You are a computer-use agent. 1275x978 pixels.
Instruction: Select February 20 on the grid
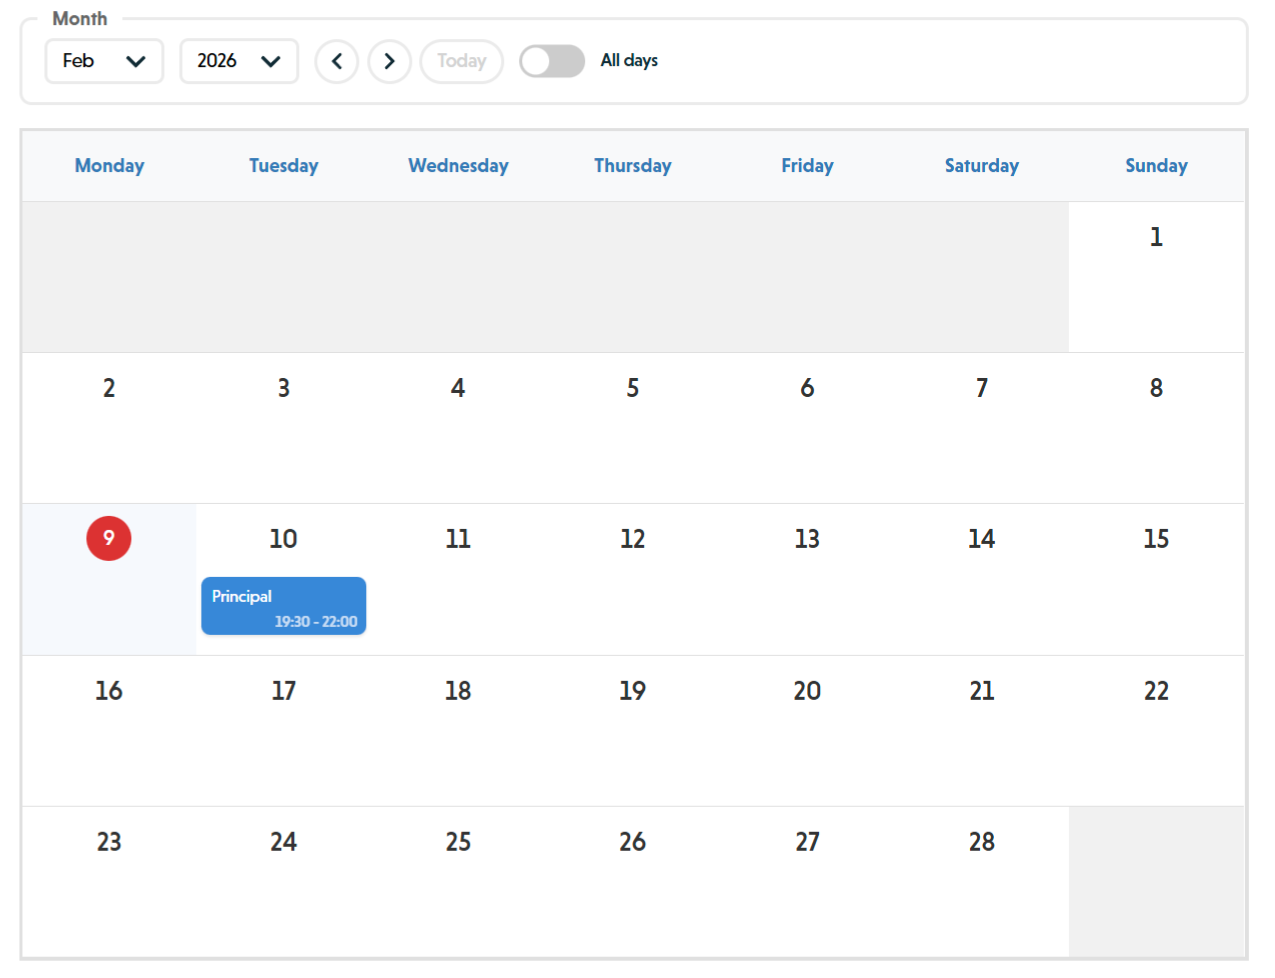coord(806,730)
